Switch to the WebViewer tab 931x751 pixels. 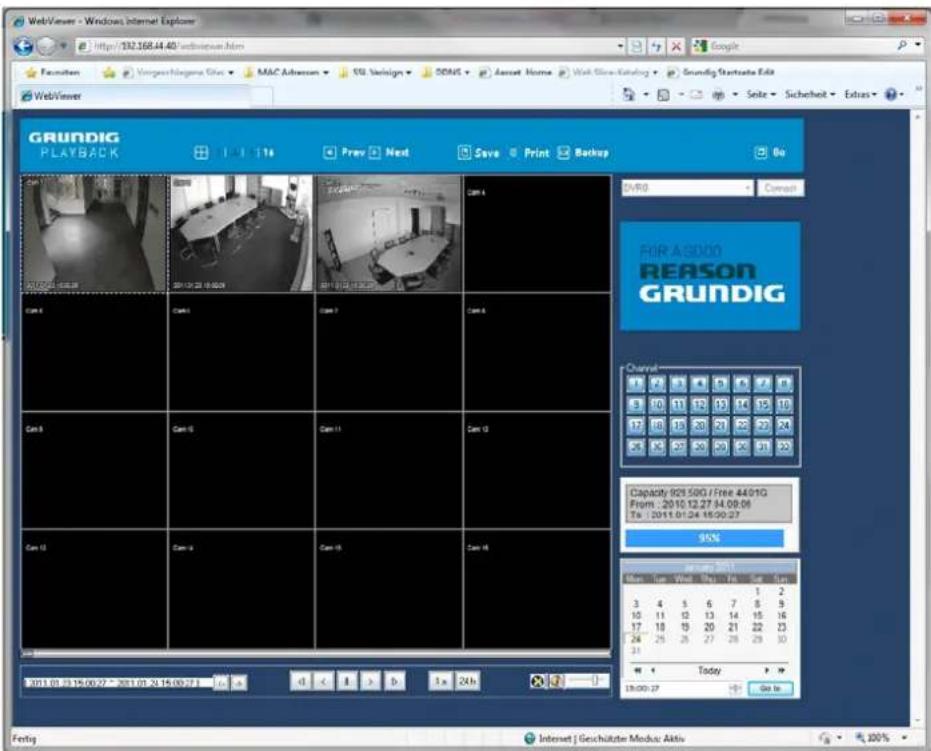point(135,96)
